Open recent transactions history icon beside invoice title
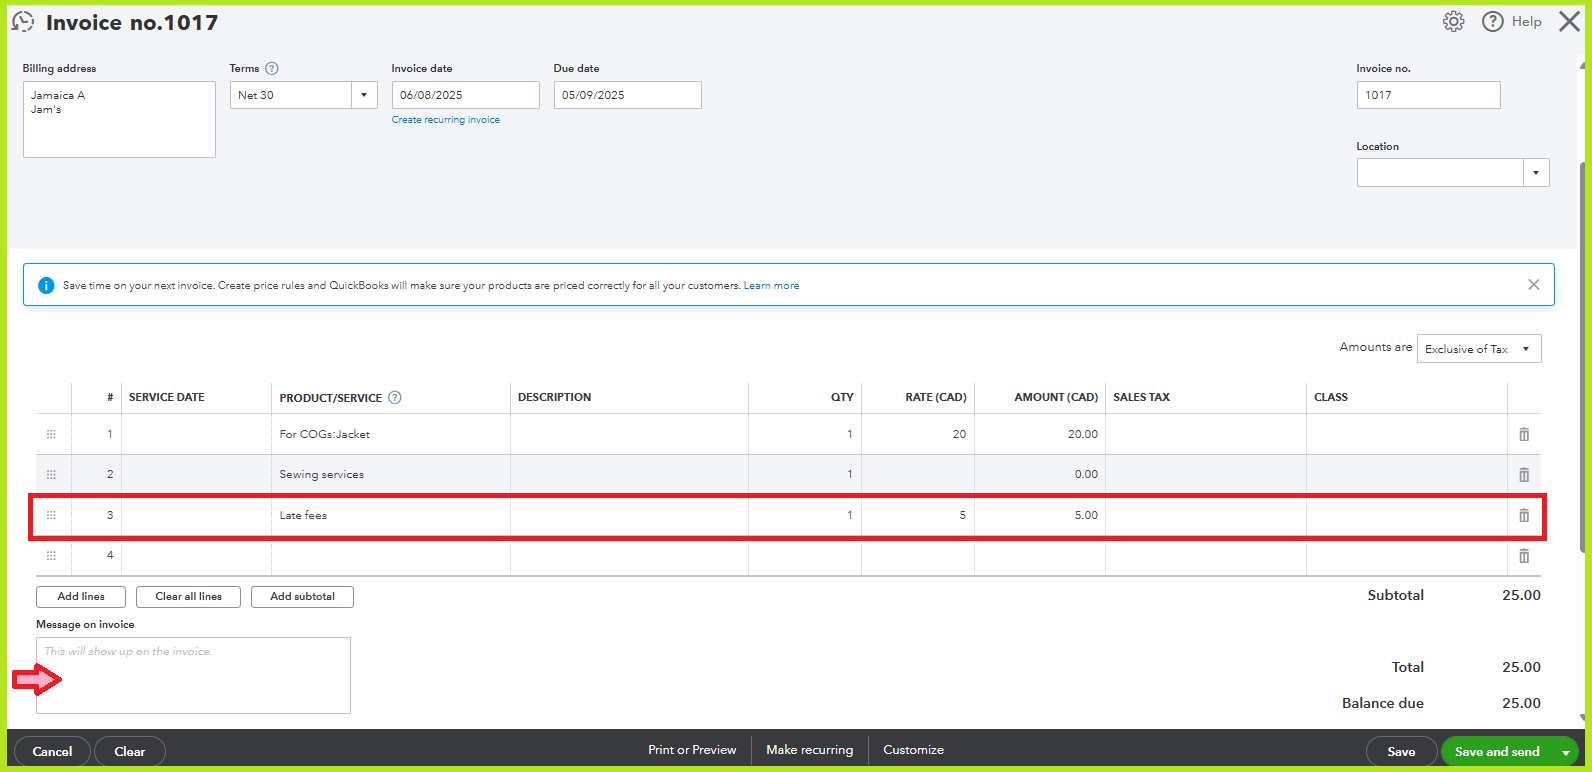 point(23,22)
